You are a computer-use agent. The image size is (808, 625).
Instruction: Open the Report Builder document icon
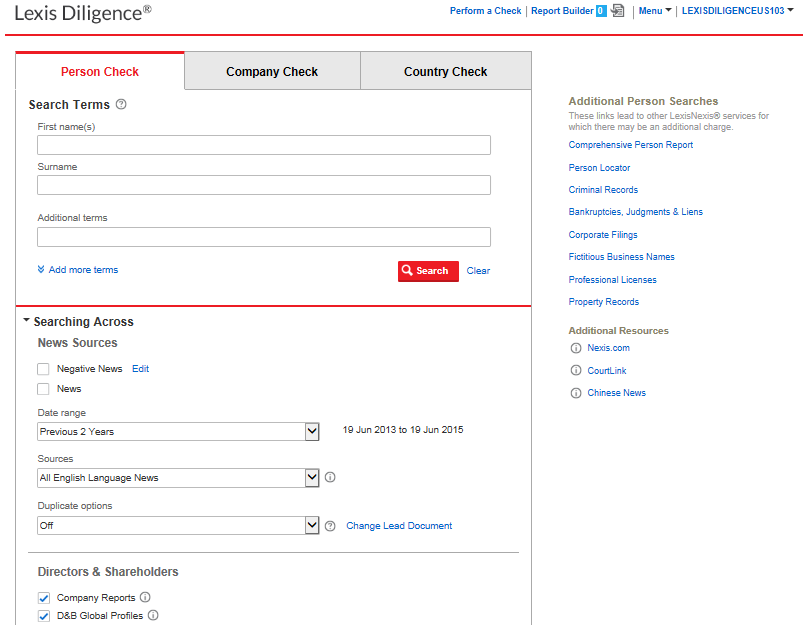617,10
